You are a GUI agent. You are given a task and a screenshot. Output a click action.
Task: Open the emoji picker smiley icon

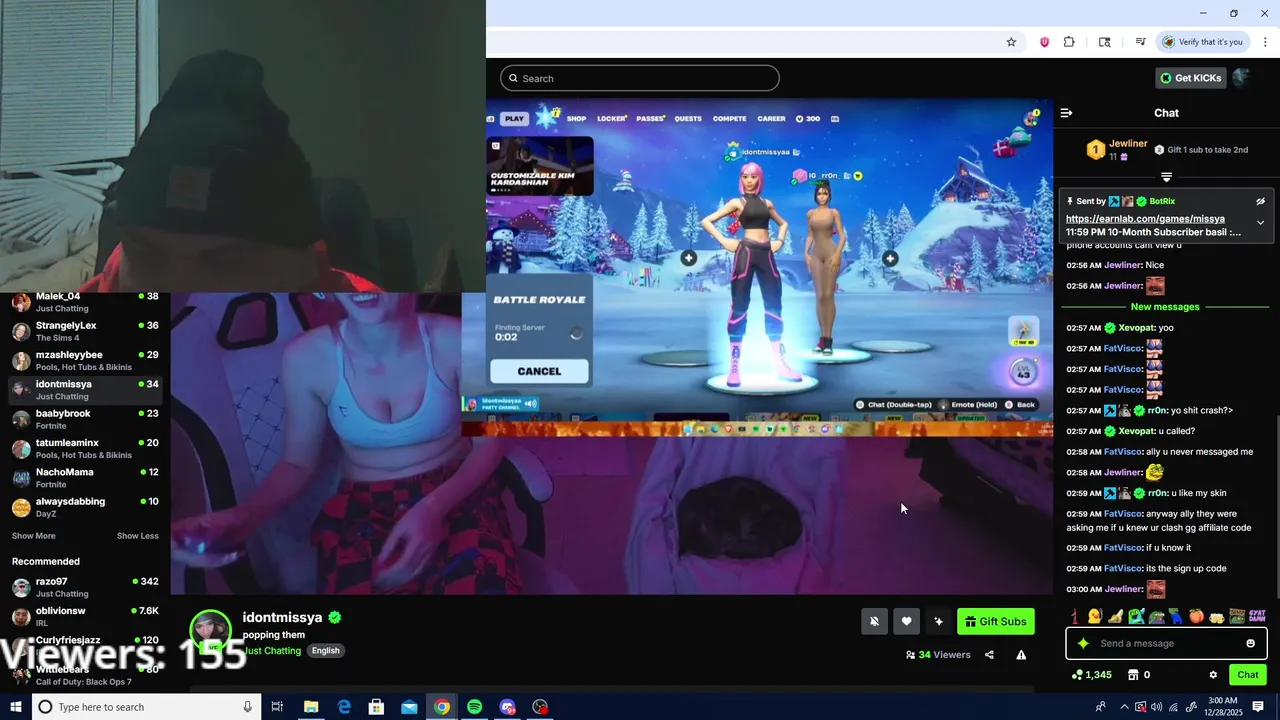click(1250, 643)
